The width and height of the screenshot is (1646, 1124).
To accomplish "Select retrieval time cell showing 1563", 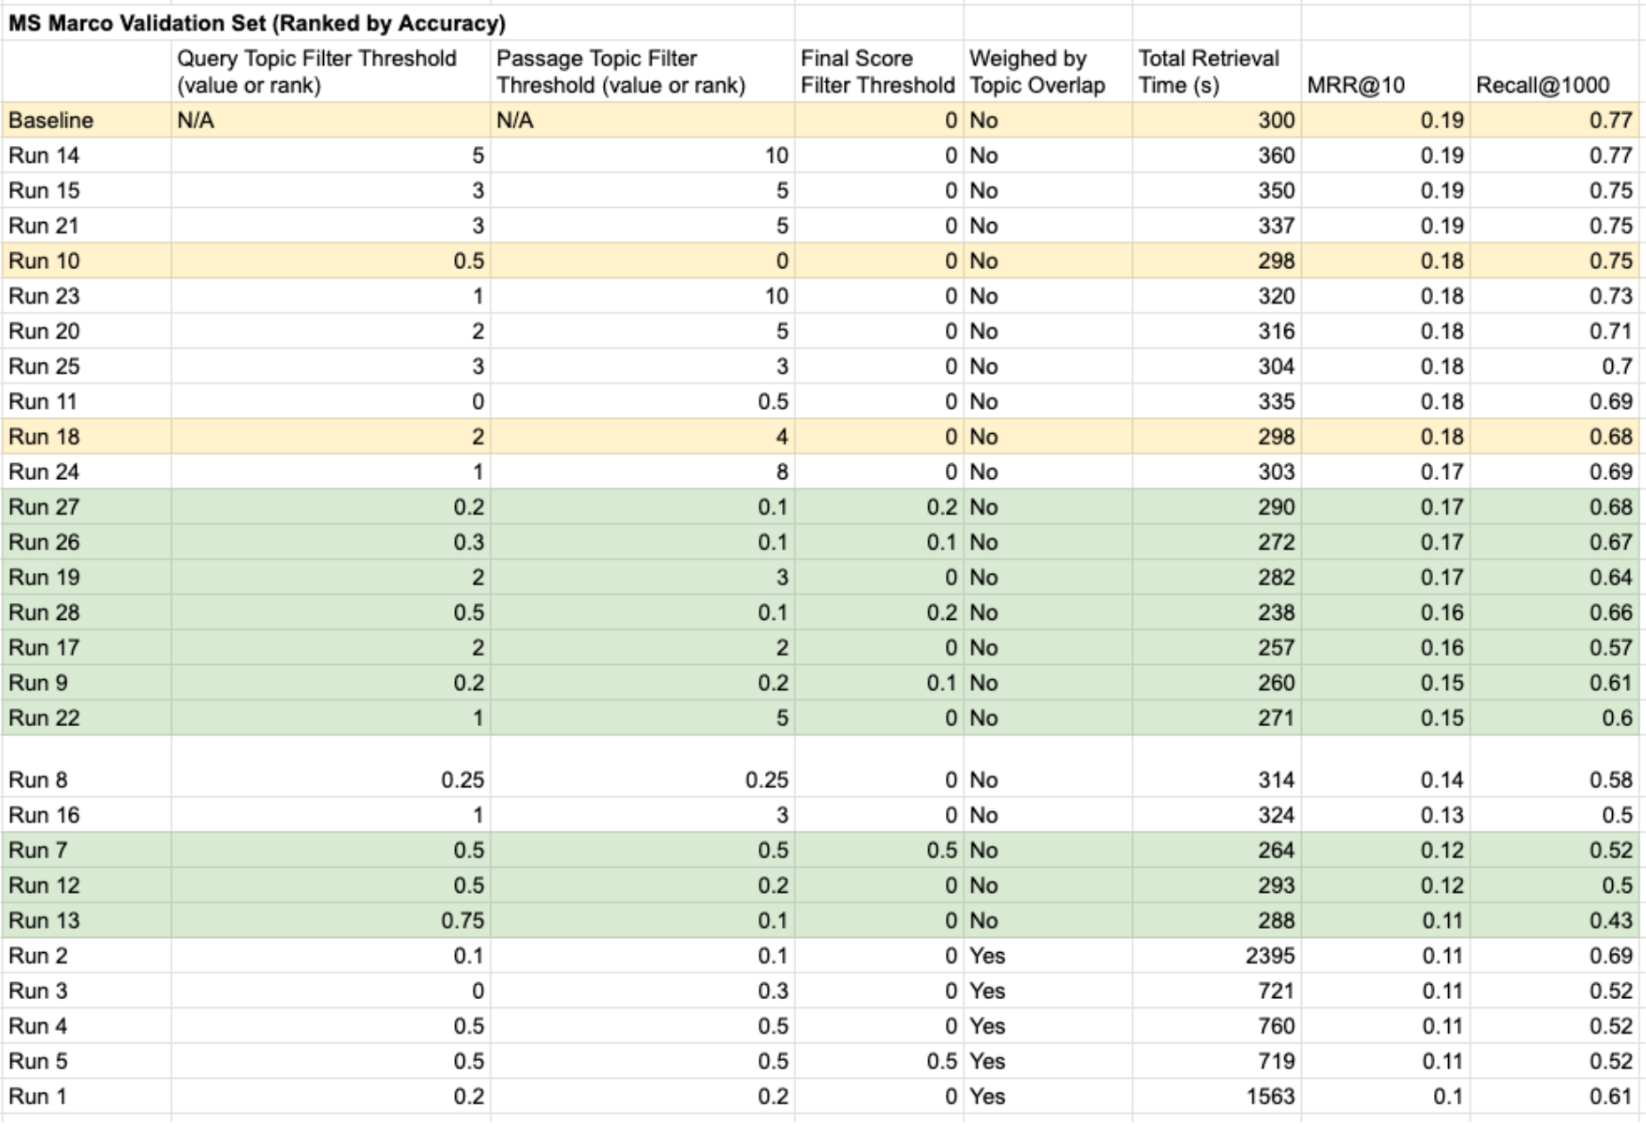I will click(1270, 1096).
